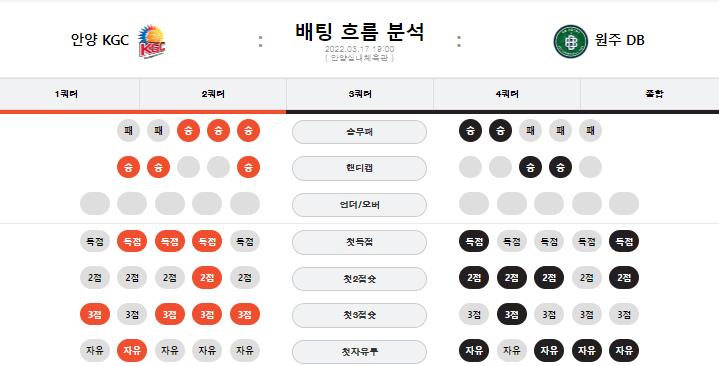The width and height of the screenshot is (719, 366).
Task: Click the 언더/오버 category button
Action: coord(360,205)
